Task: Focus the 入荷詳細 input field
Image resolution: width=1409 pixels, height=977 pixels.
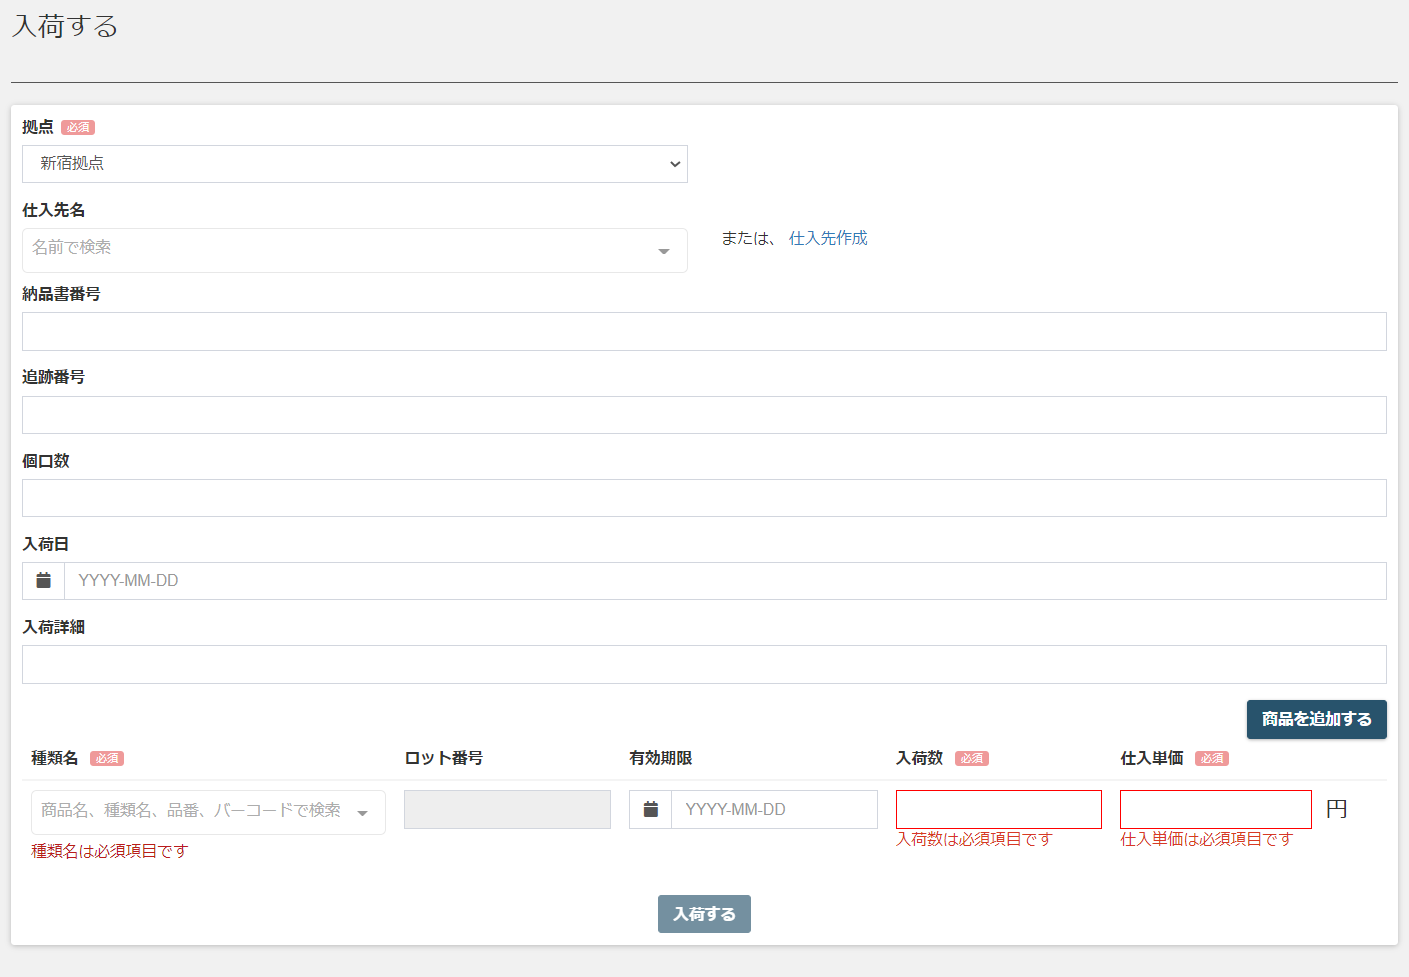Action: [704, 665]
